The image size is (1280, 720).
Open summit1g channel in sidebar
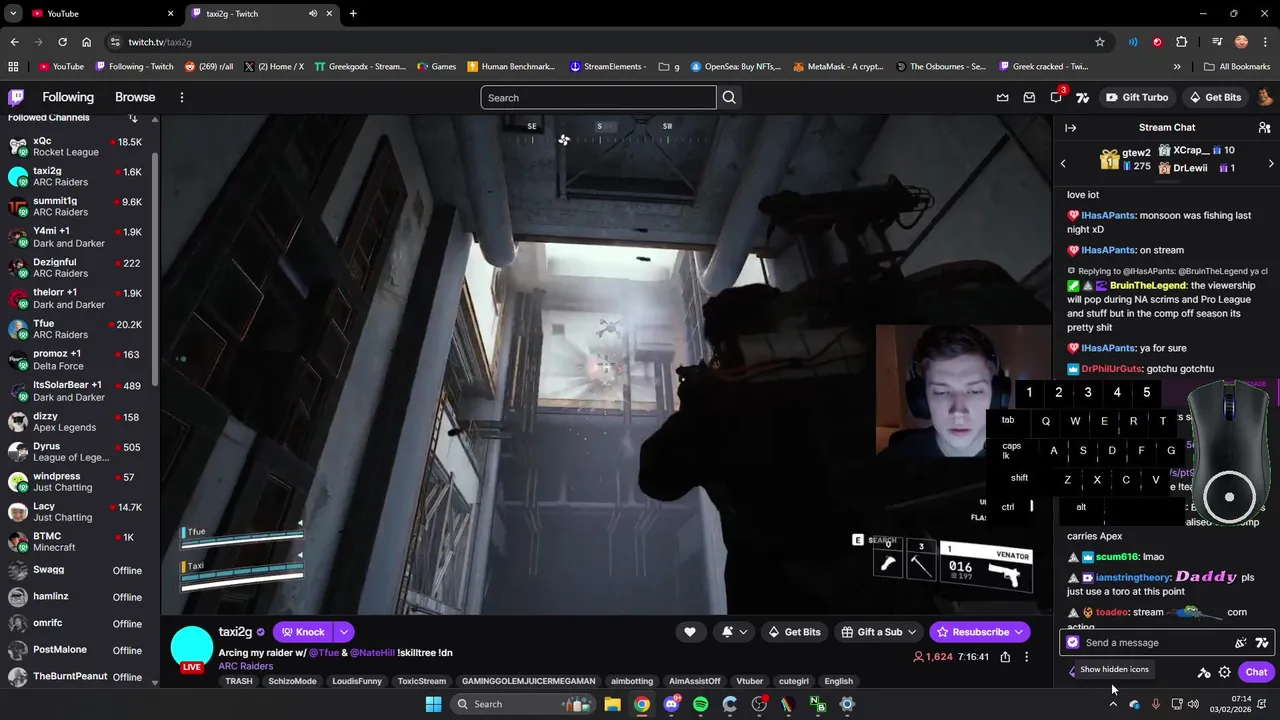coord(78,207)
